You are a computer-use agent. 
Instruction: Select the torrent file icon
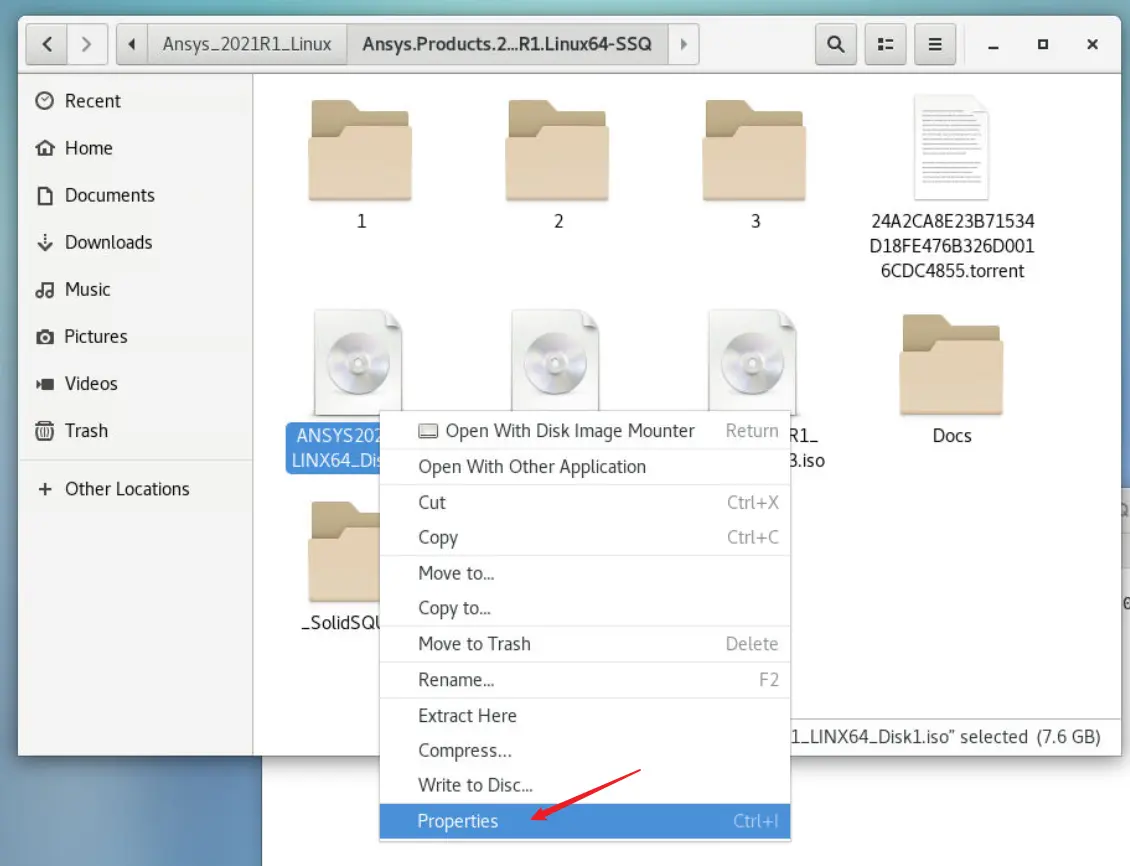point(951,148)
